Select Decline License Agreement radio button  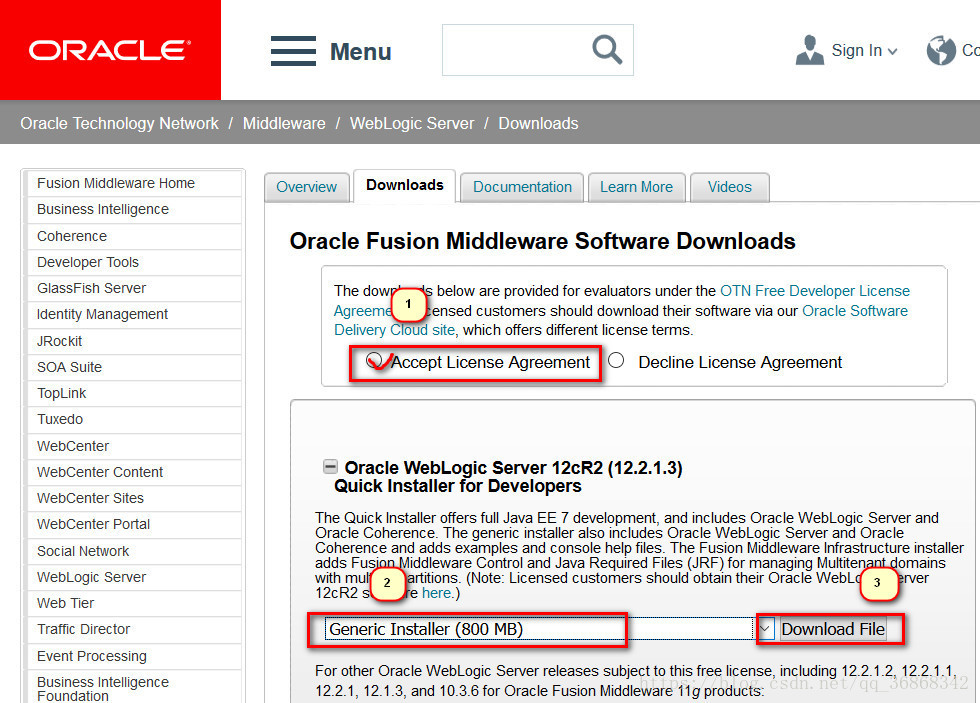tap(616, 361)
